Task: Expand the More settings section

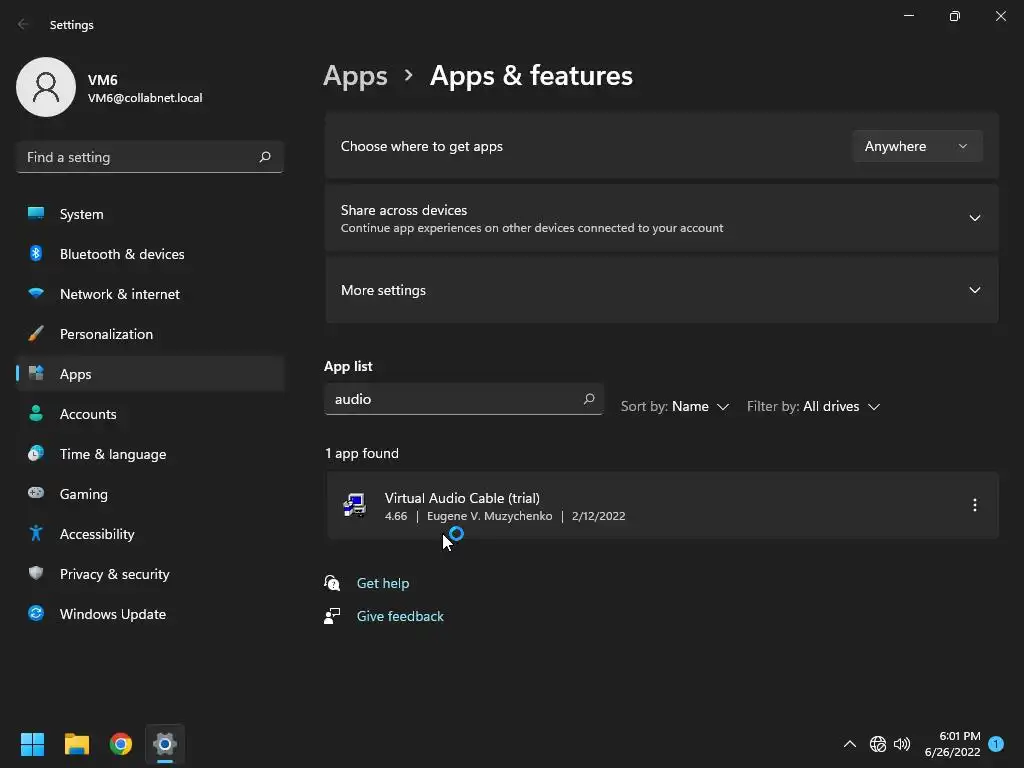Action: [x=974, y=290]
